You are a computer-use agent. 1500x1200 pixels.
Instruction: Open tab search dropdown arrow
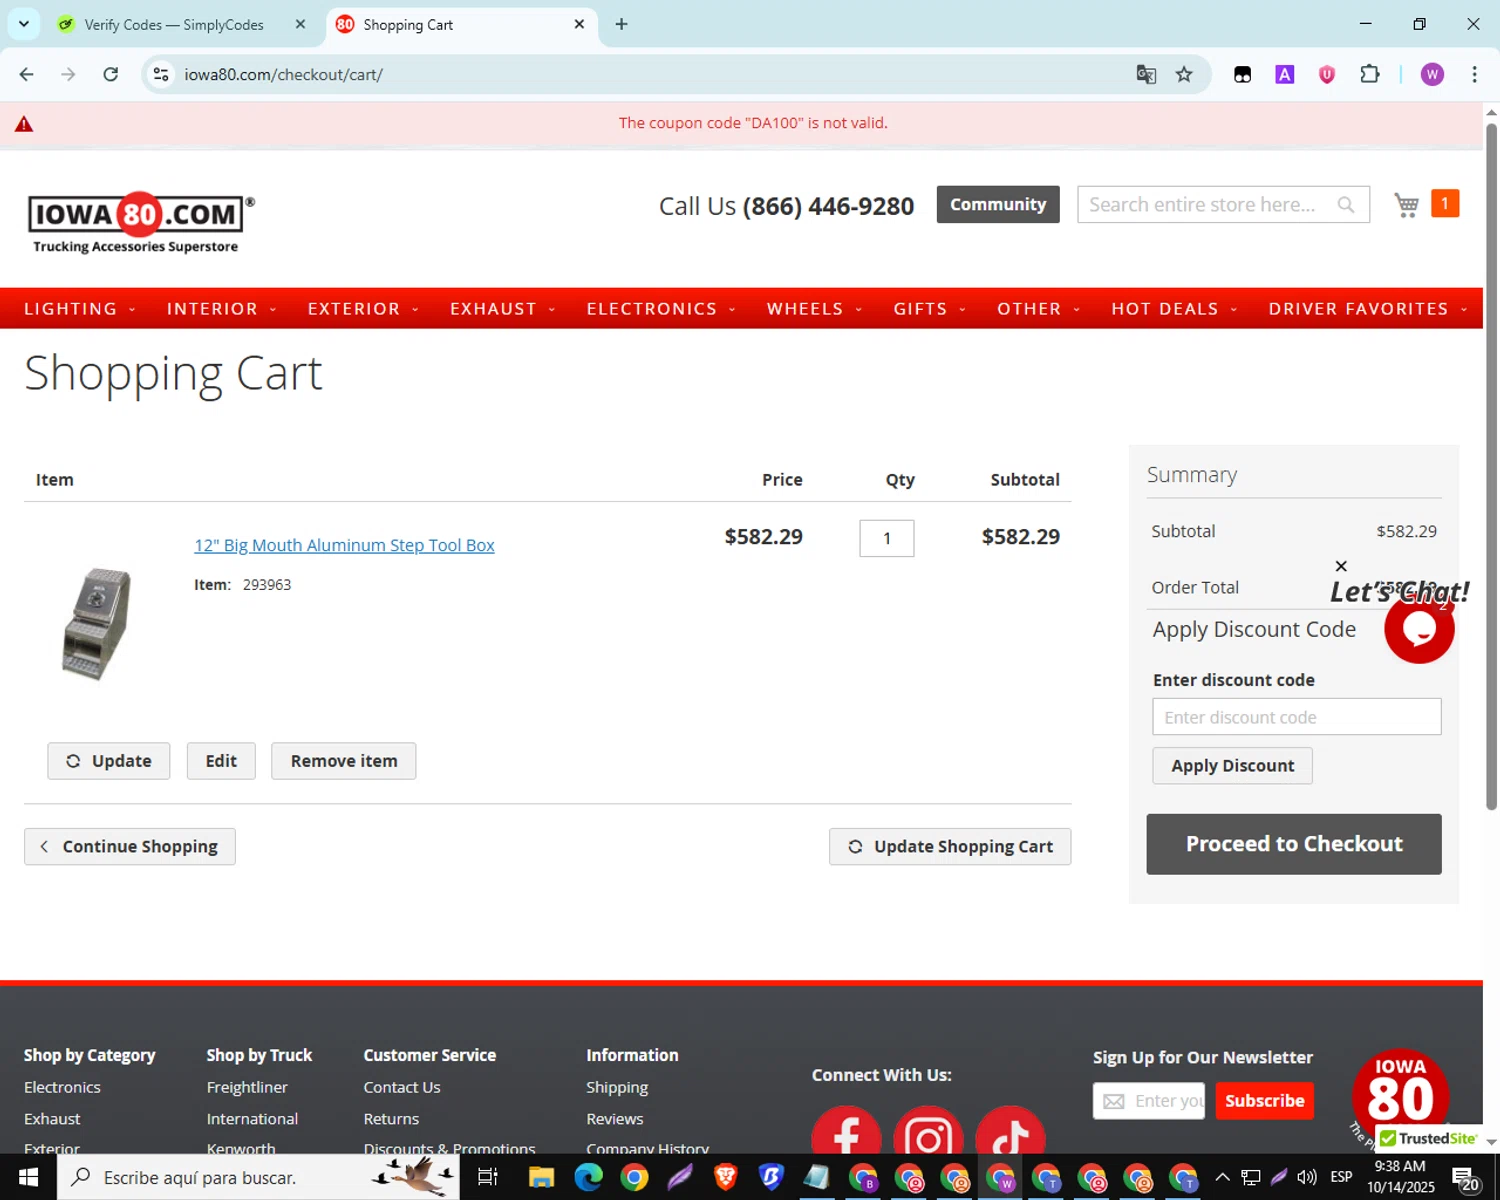24,24
